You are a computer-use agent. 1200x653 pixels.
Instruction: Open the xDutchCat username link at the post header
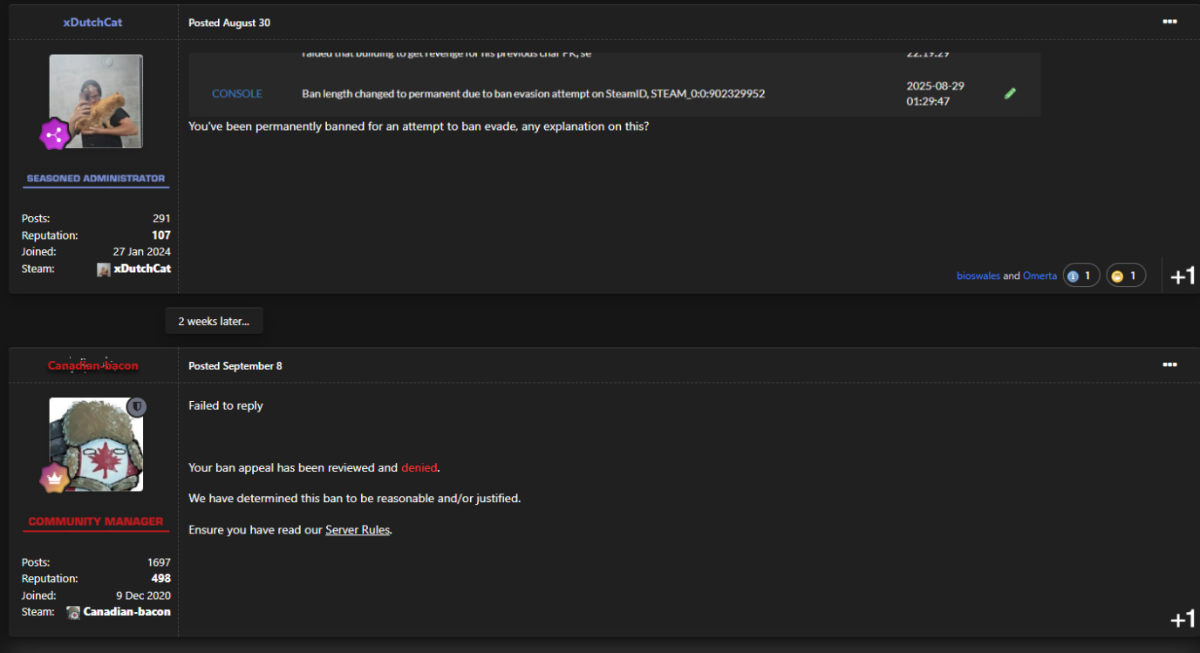[x=93, y=22]
